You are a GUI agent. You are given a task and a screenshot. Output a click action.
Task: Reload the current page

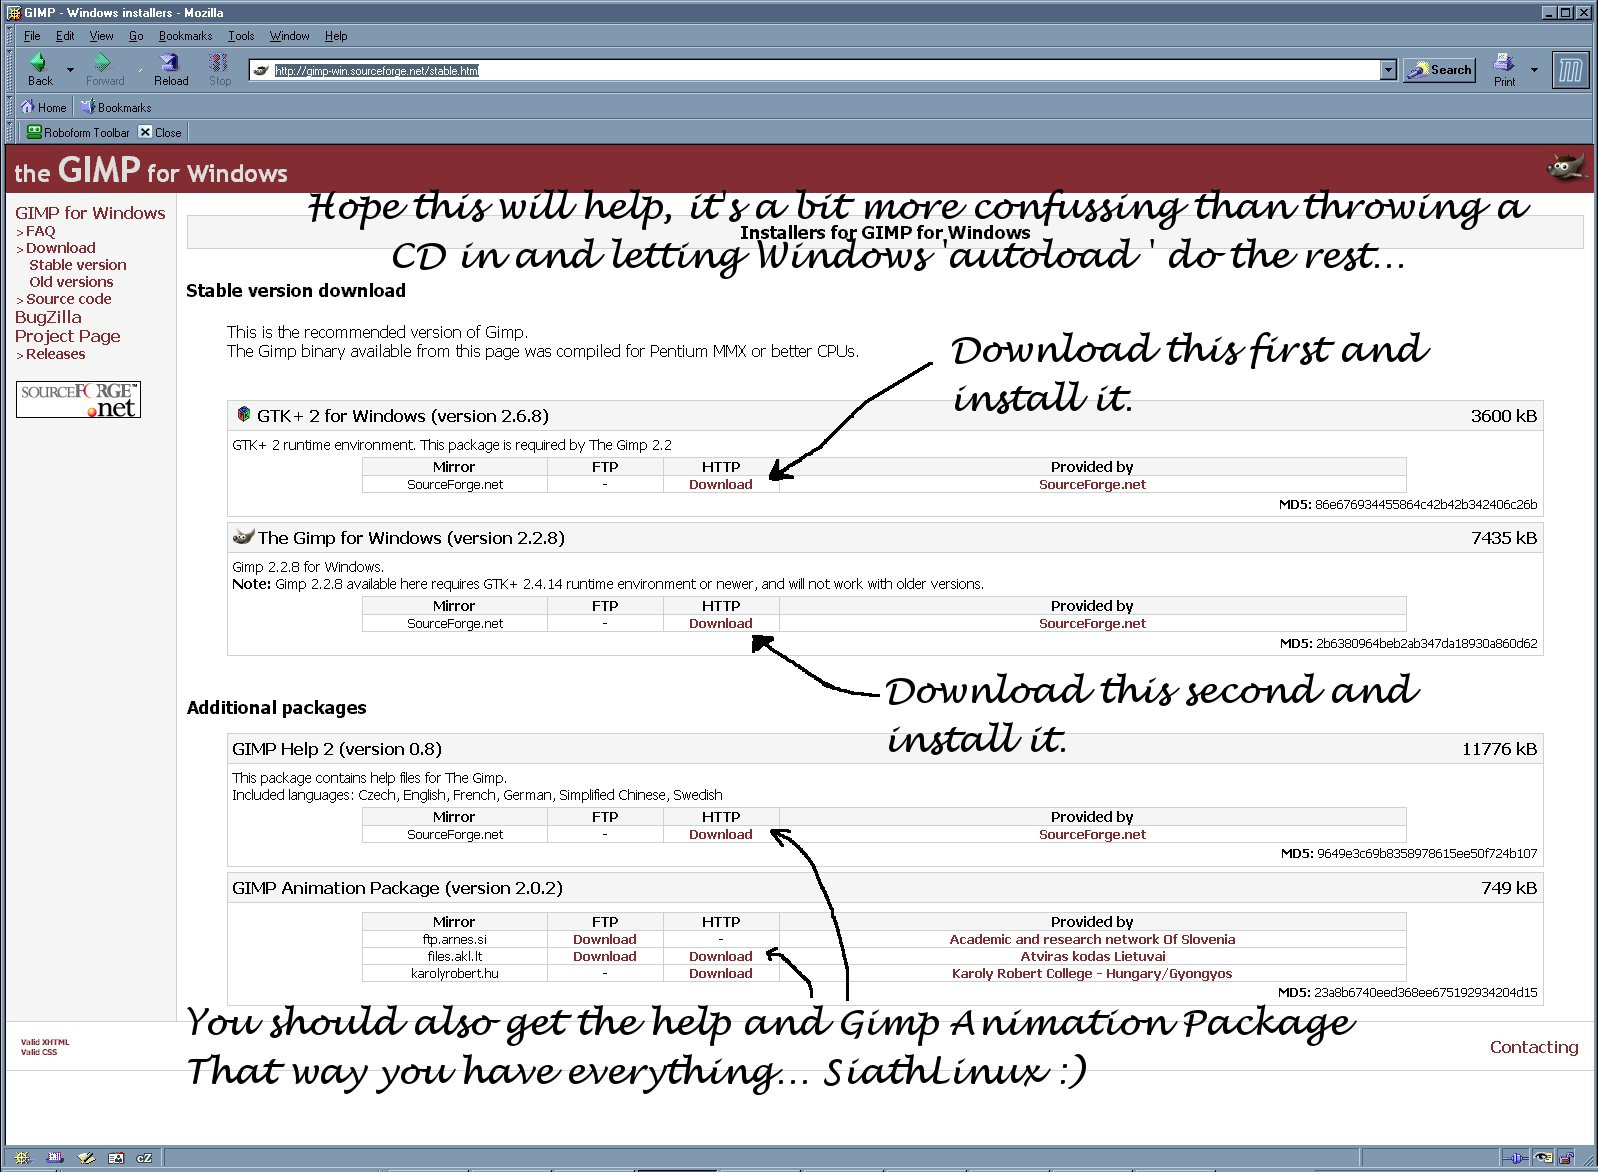170,69
